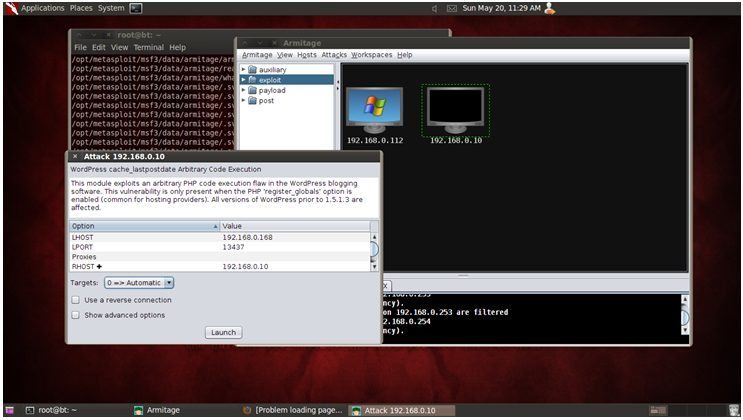
Task: Click the volume speaker icon in top panel
Action: click(x=434, y=9)
